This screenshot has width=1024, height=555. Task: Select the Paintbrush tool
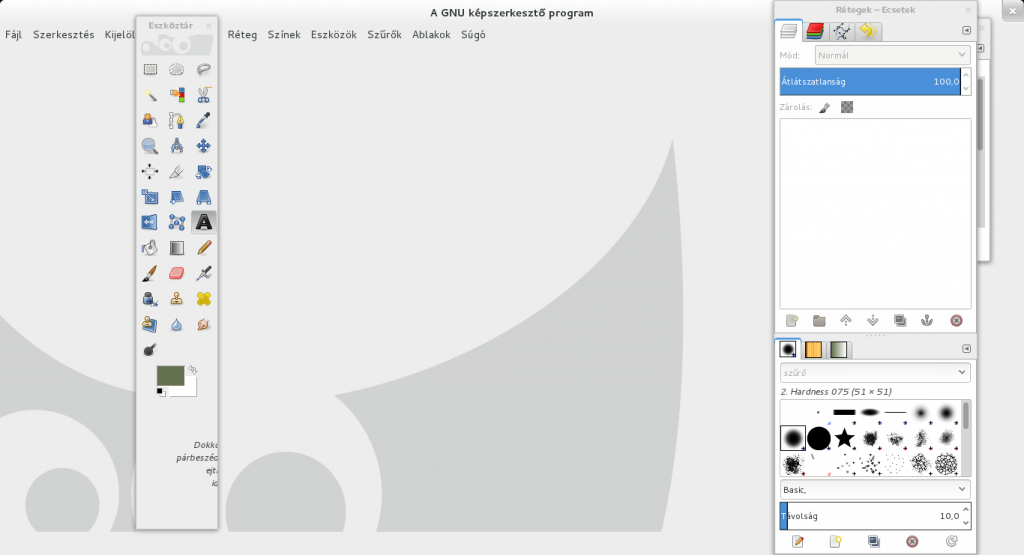point(150,273)
